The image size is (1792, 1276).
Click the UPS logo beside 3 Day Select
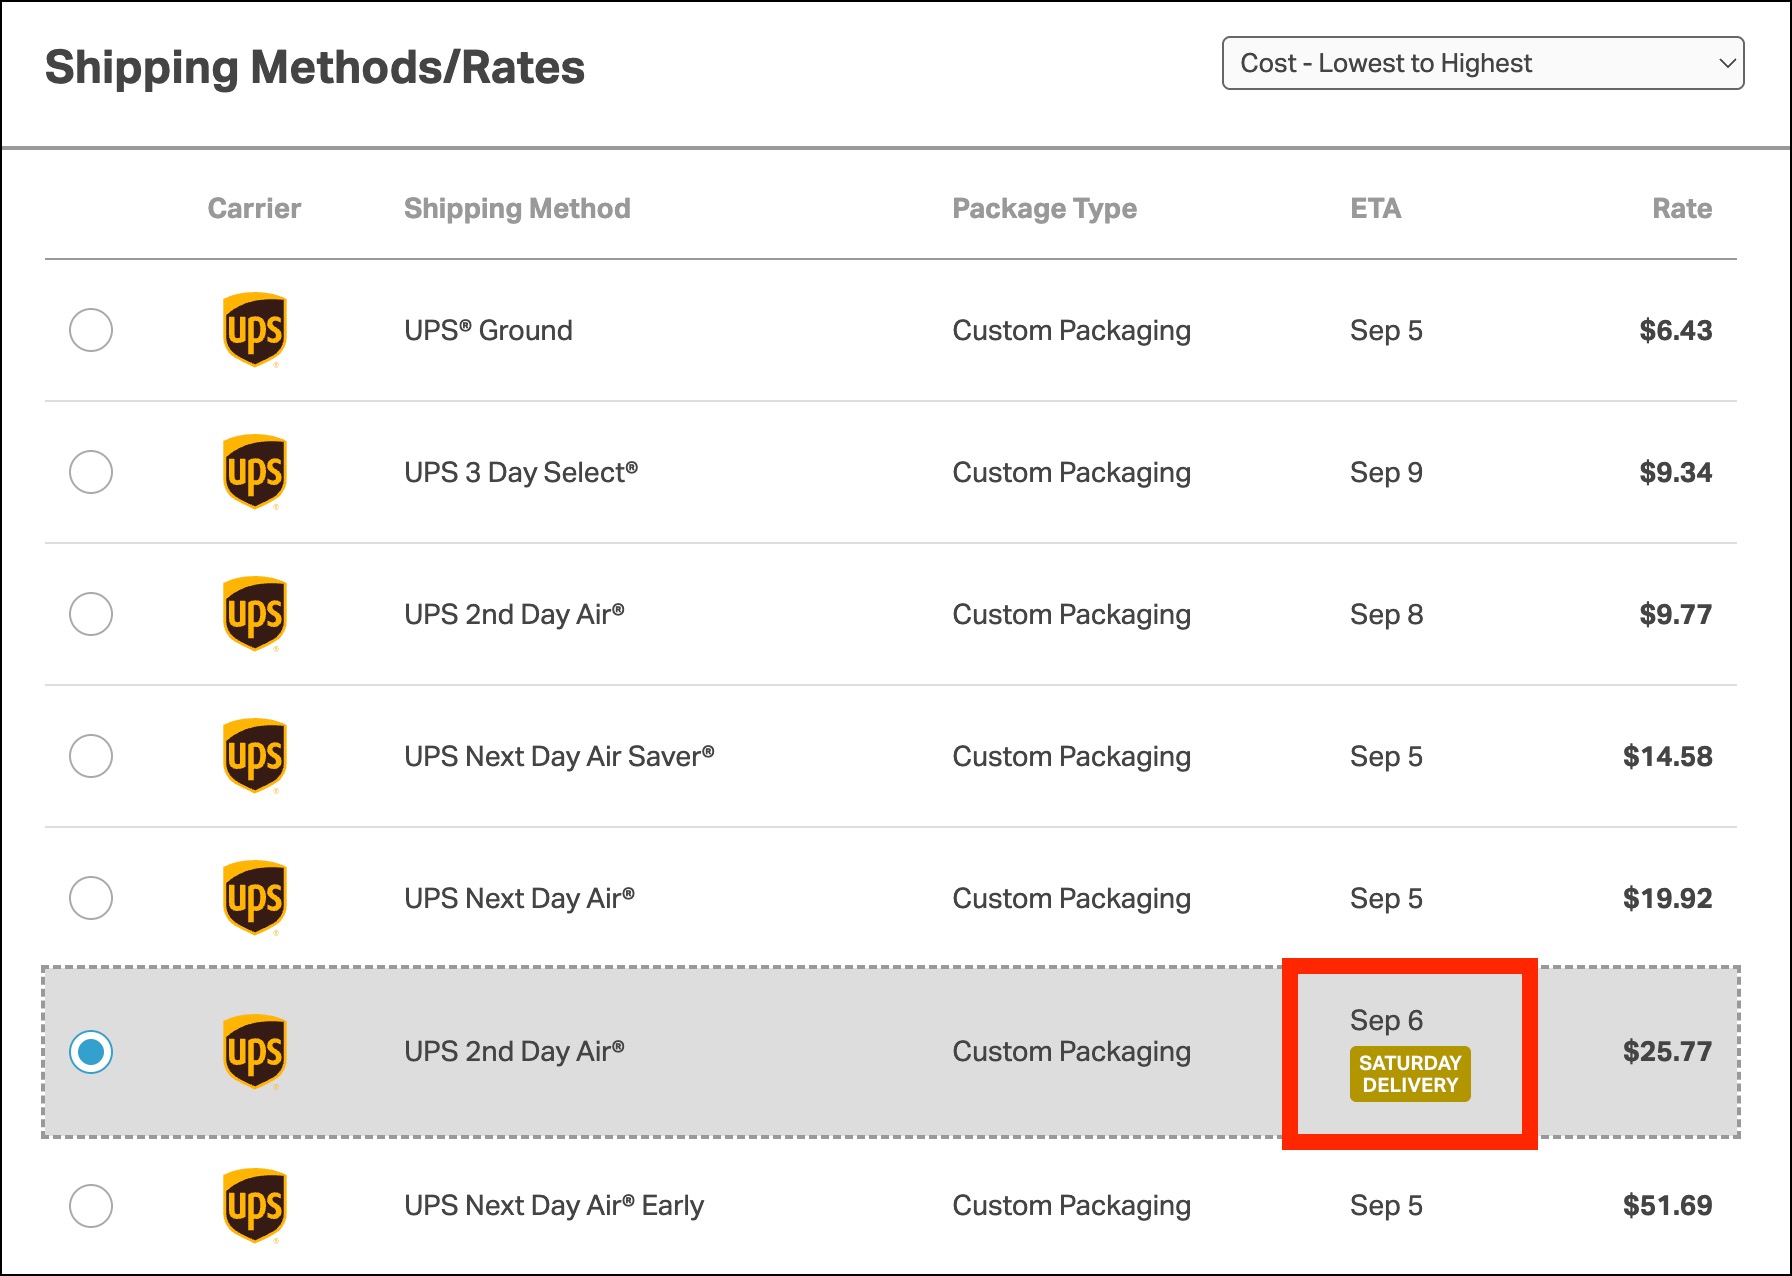(254, 472)
